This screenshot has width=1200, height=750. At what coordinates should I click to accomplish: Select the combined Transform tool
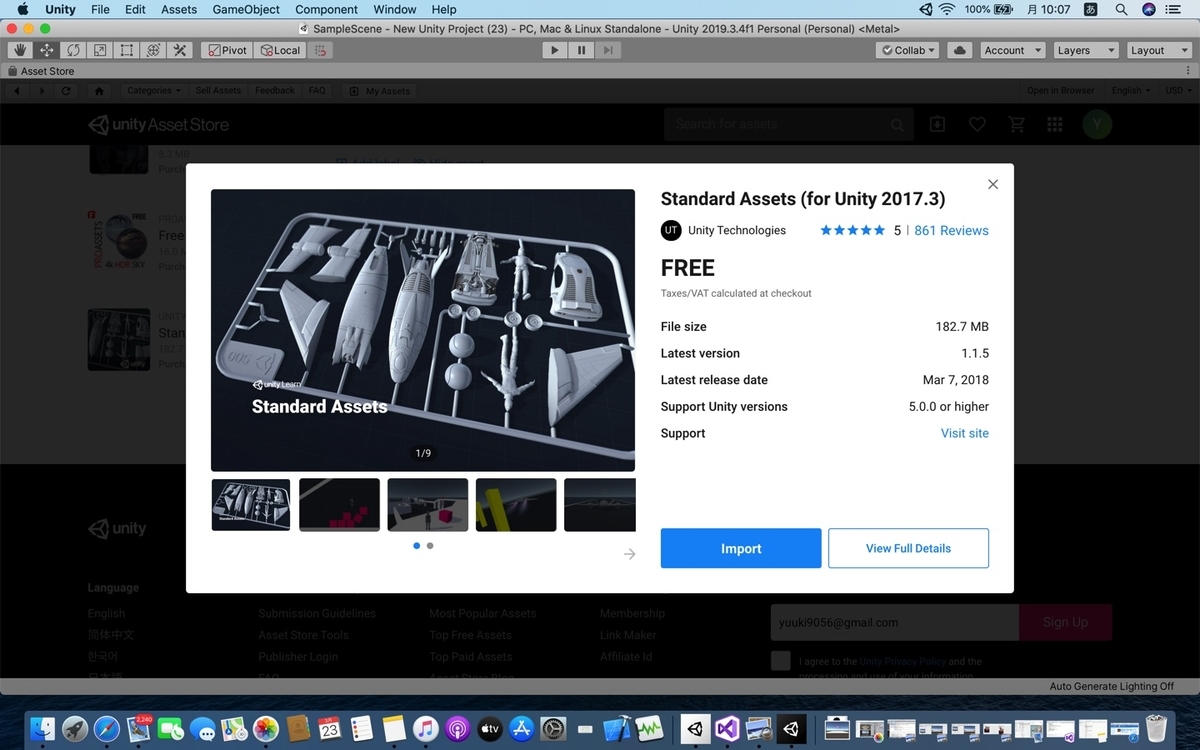153,50
